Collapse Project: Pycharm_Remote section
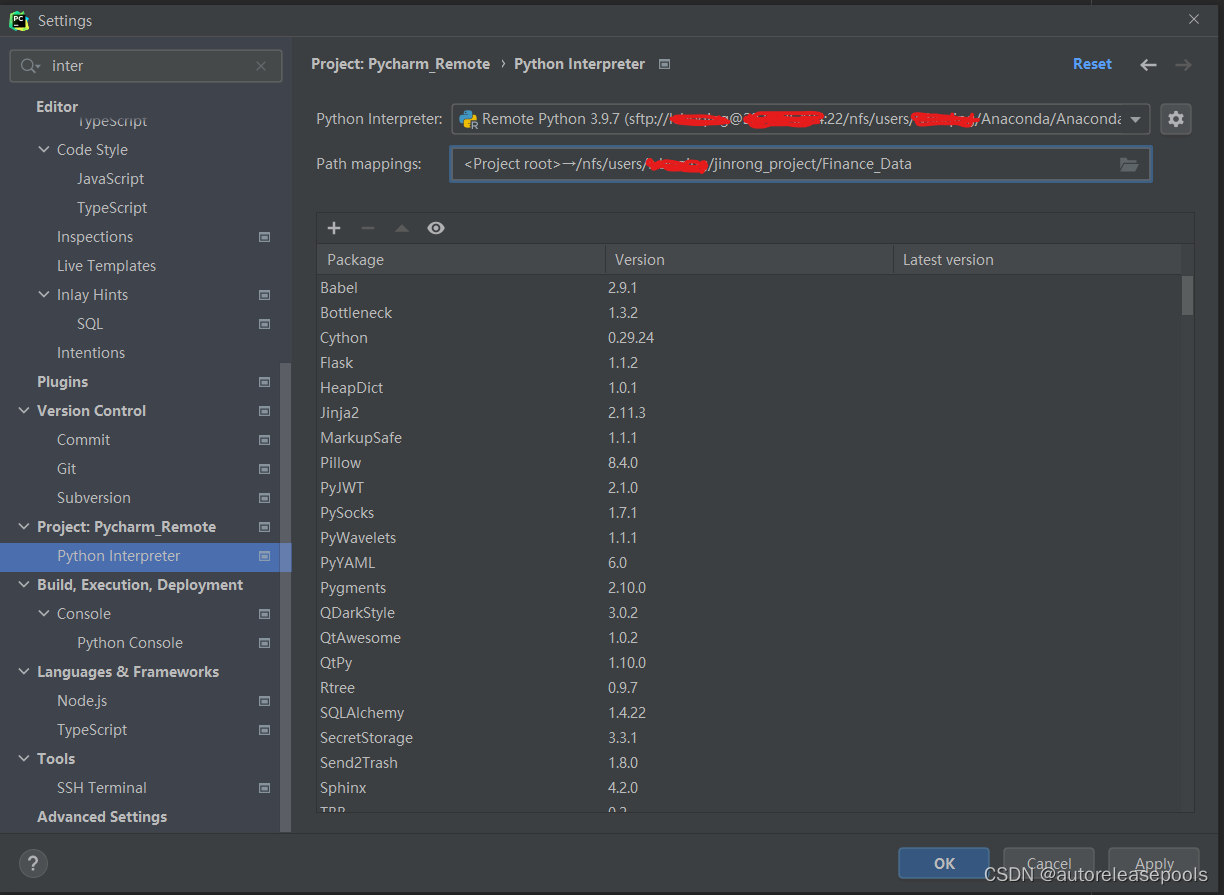The width and height of the screenshot is (1224, 895). [24, 527]
